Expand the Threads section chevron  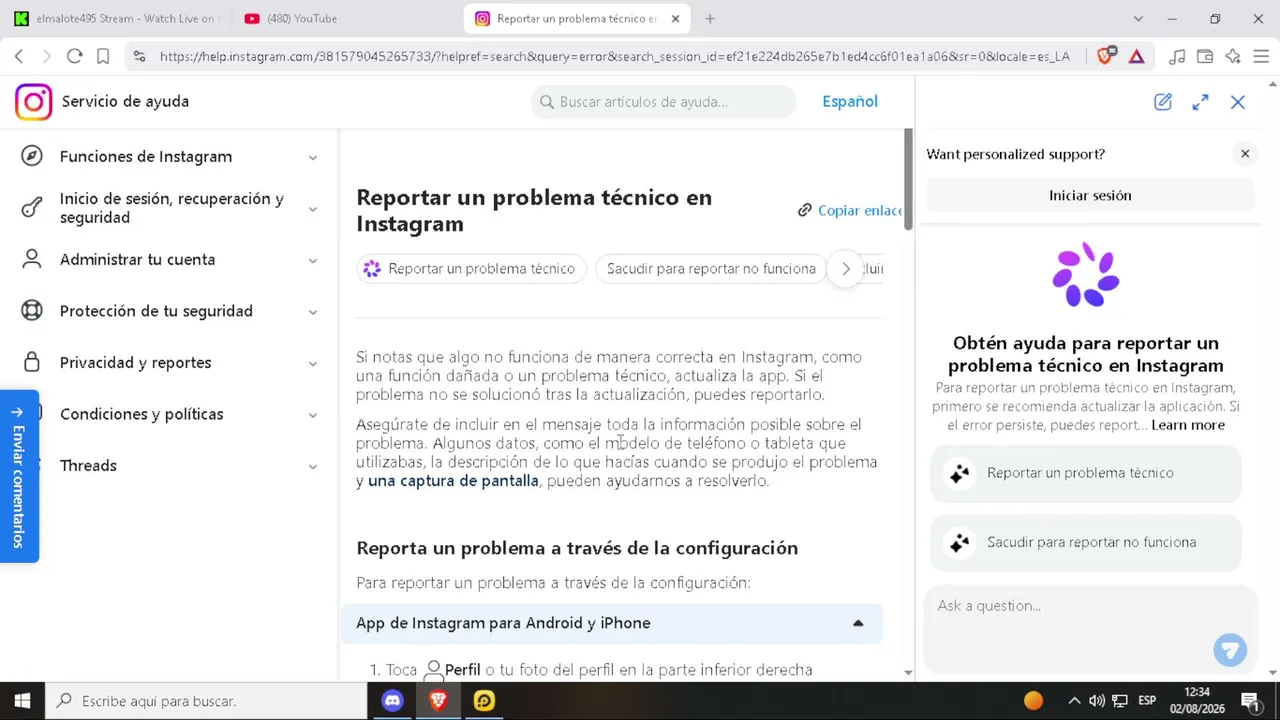(313, 466)
